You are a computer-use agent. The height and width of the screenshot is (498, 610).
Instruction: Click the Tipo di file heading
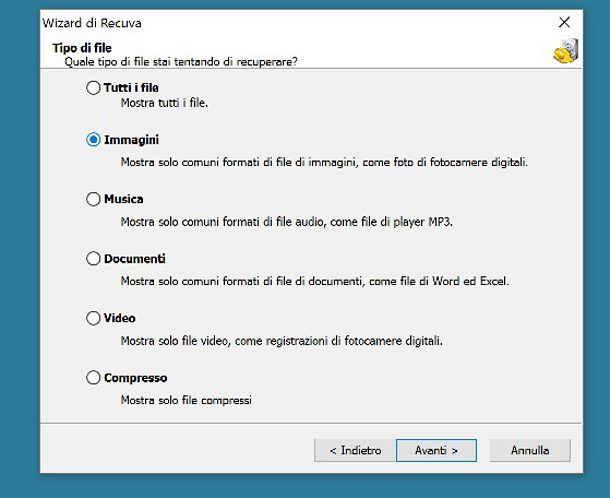(82, 48)
